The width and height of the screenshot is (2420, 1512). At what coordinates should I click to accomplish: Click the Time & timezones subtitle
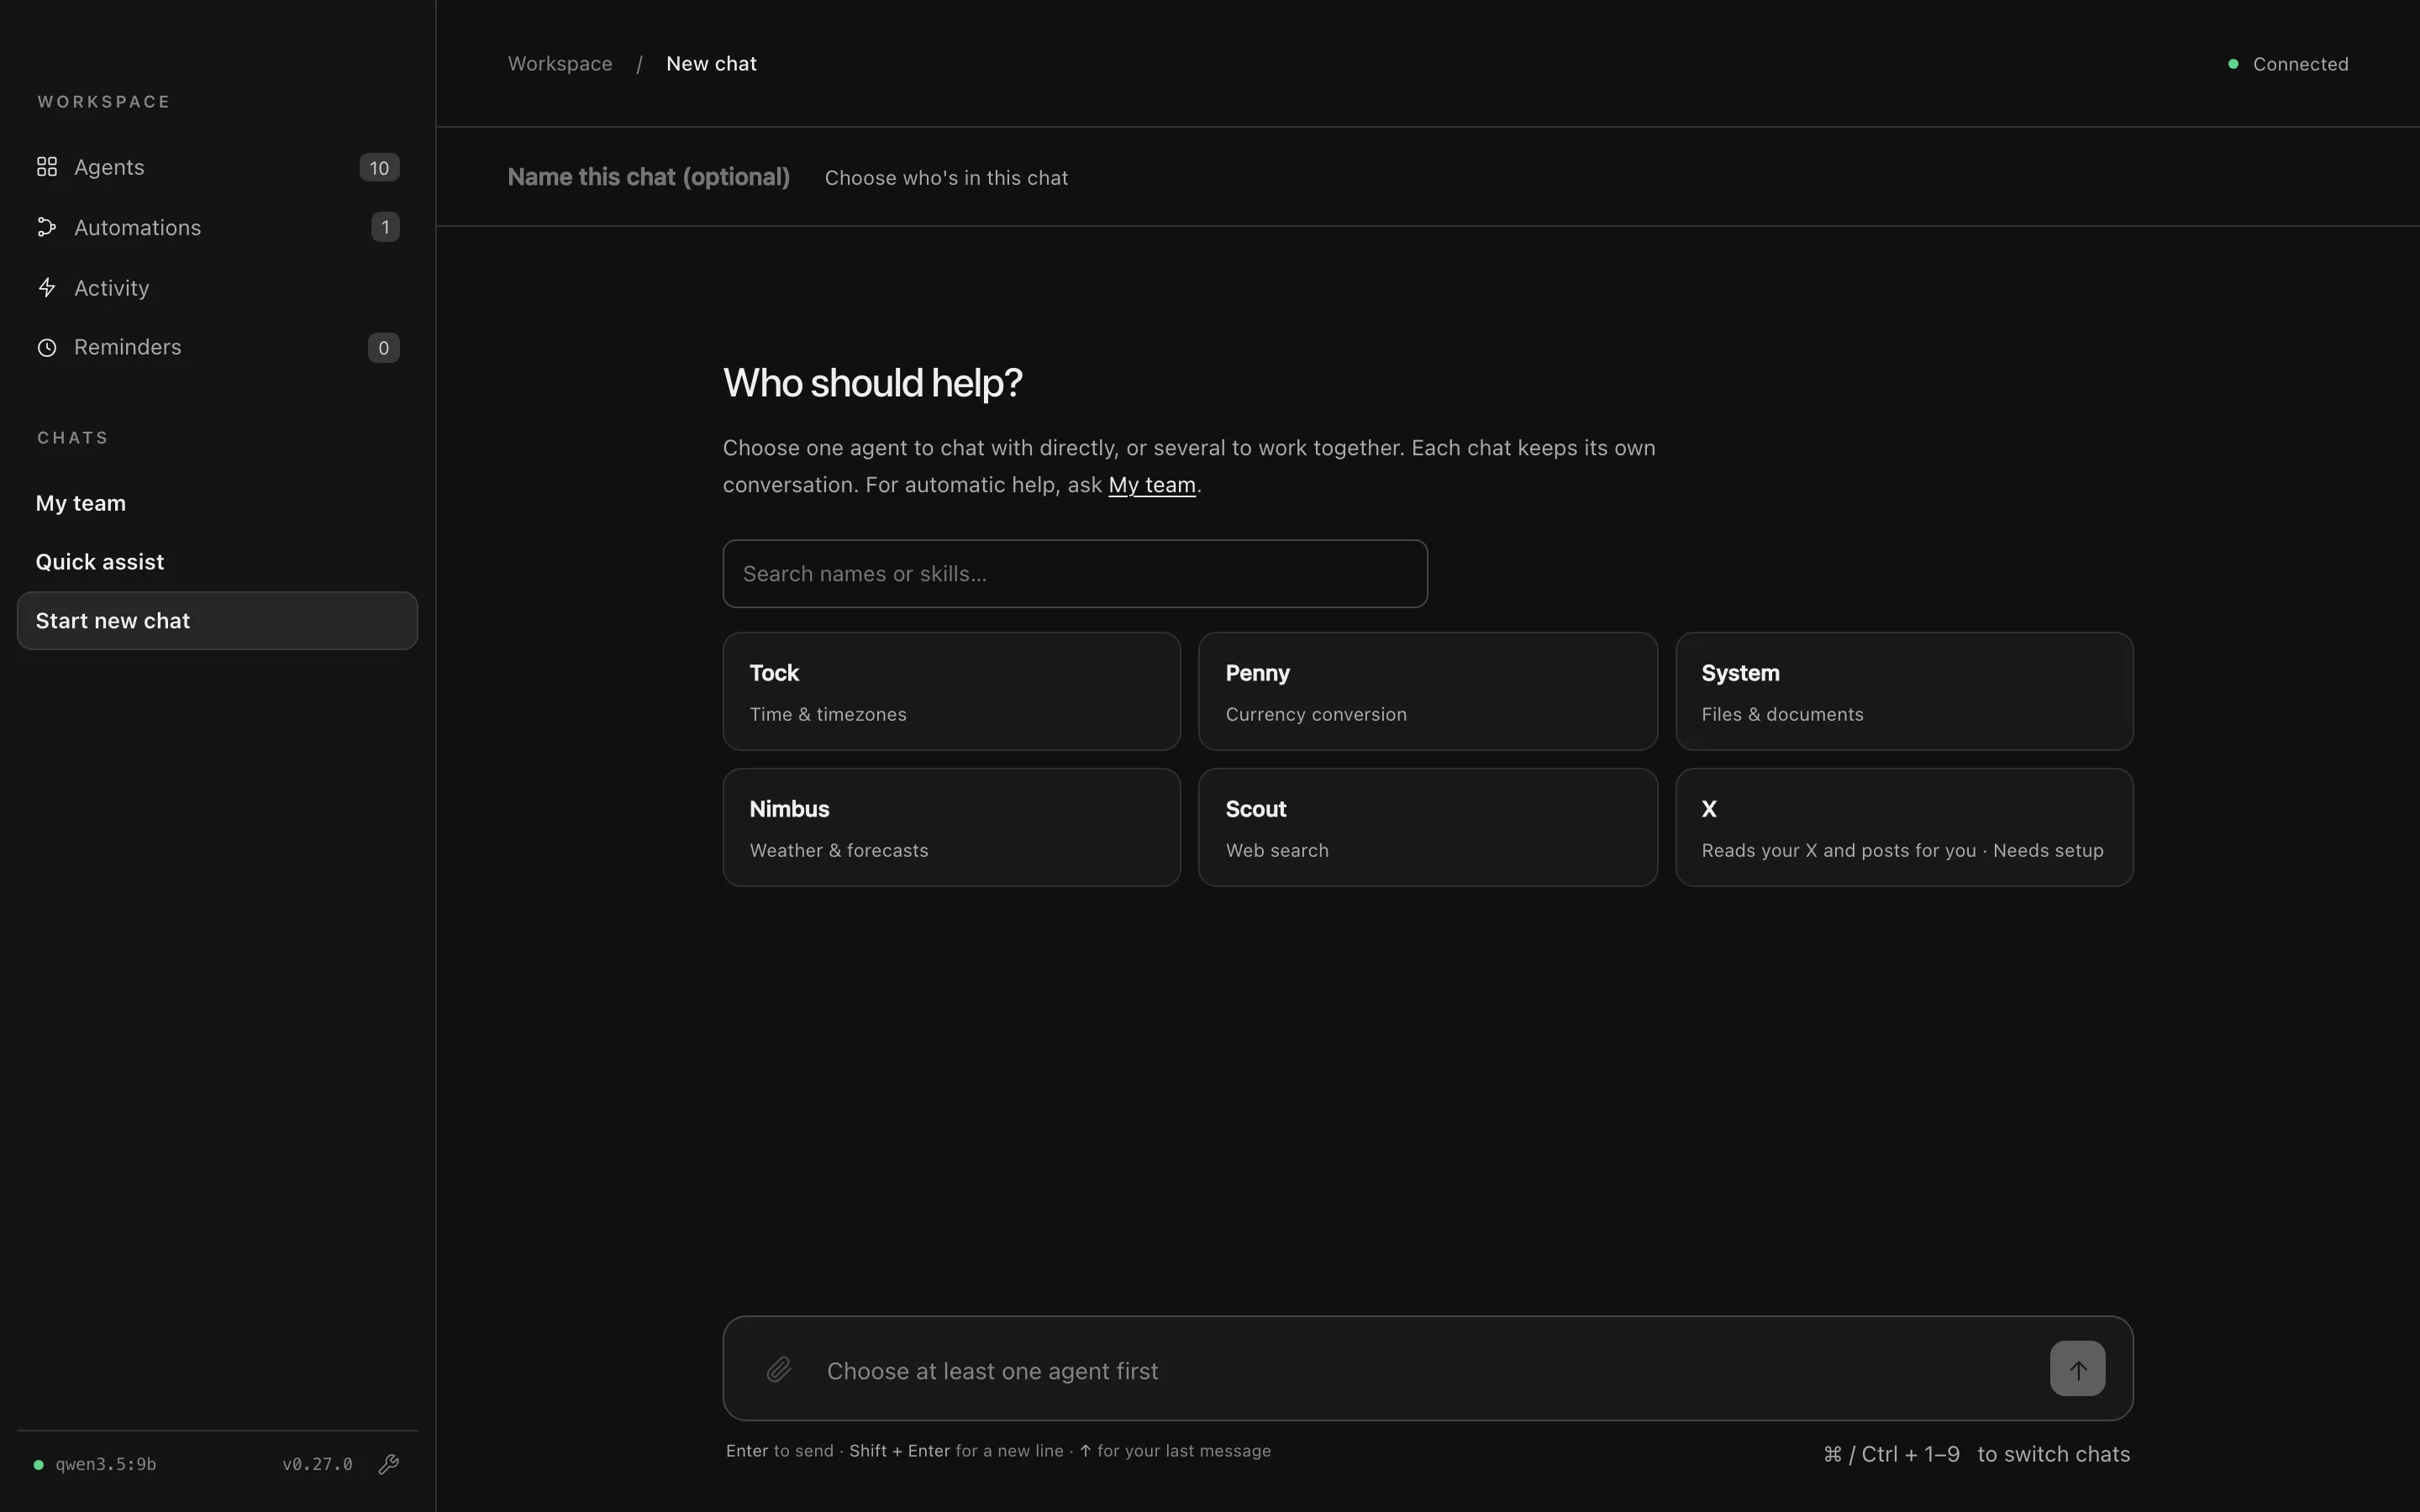coord(828,714)
